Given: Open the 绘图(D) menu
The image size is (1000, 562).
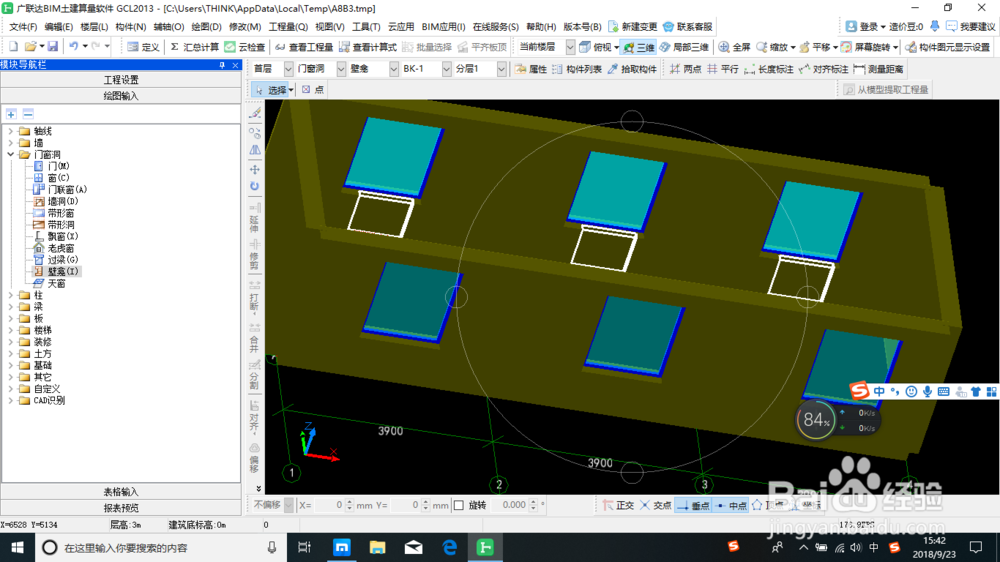Looking at the screenshot, I should click(206, 27).
